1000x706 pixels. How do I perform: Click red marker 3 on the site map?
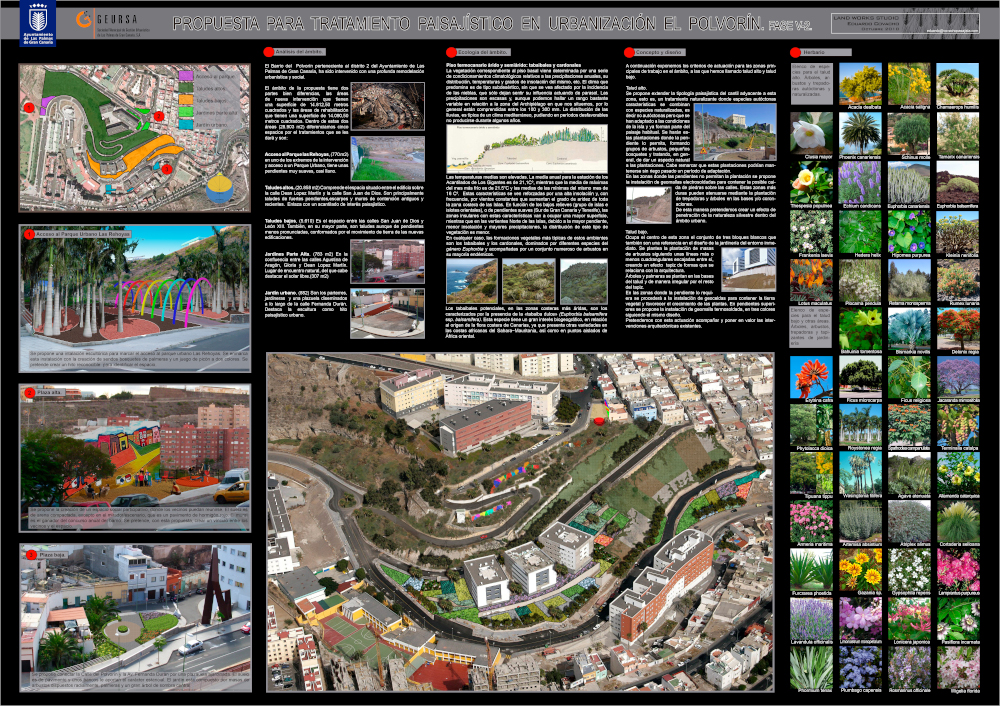[x=166, y=169]
